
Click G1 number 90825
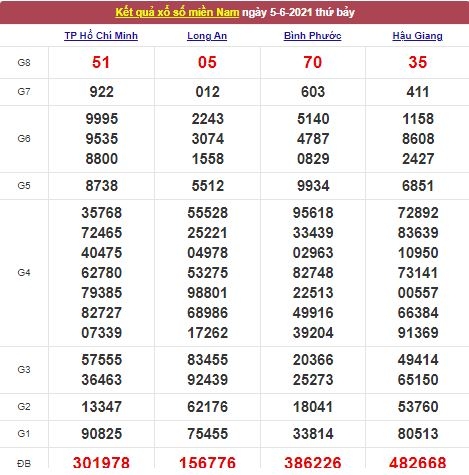[x=102, y=434]
